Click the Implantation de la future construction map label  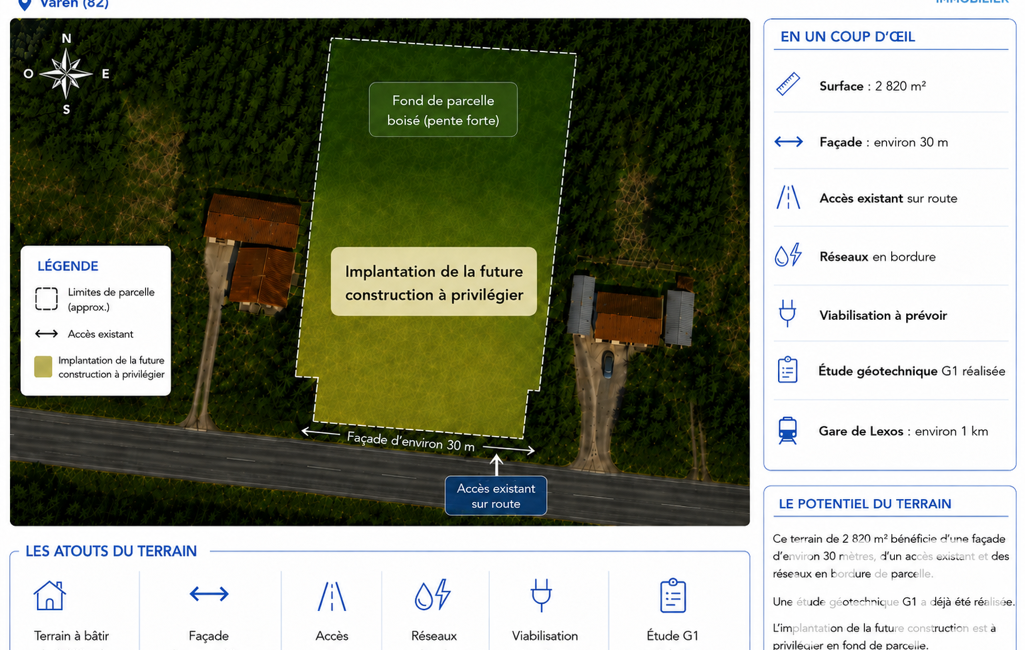click(x=434, y=282)
